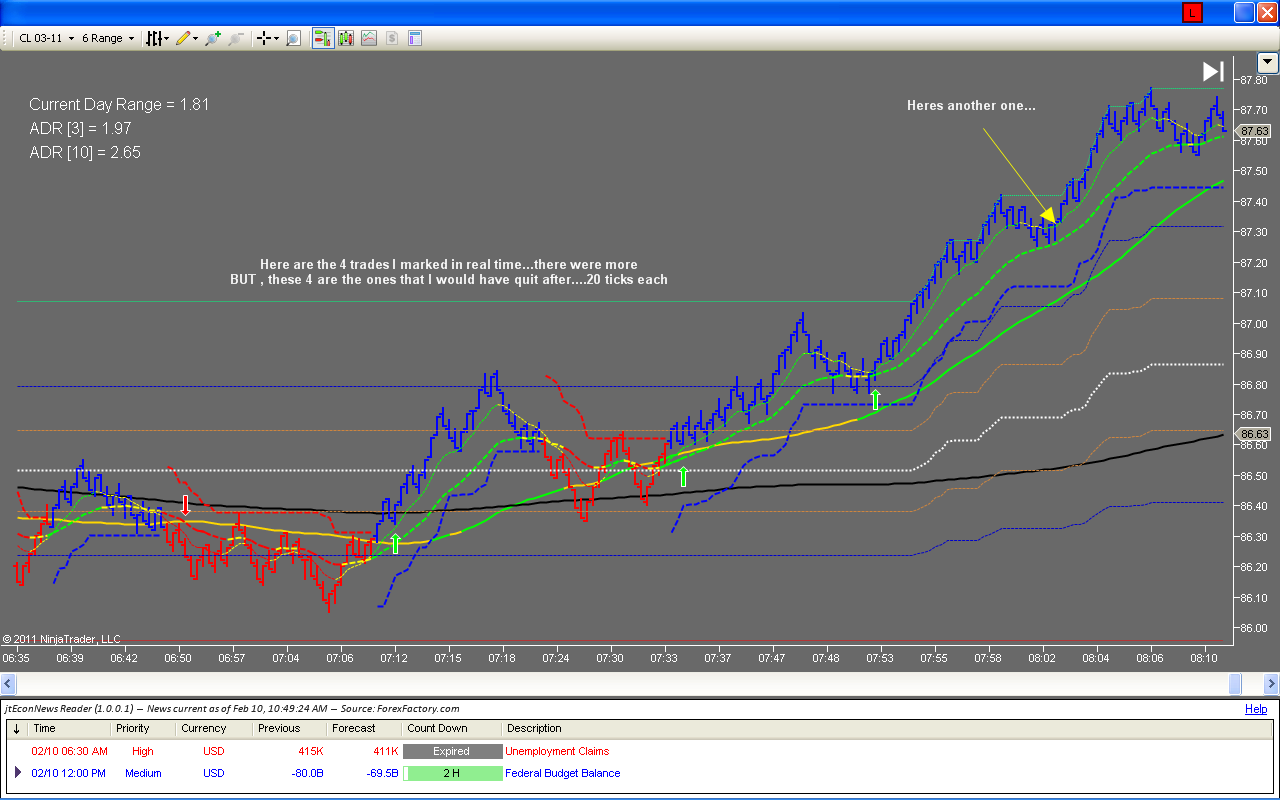Click the 02/10 06:30 AM time cell
The width and height of the screenshot is (1280, 800).
[69, 751]
